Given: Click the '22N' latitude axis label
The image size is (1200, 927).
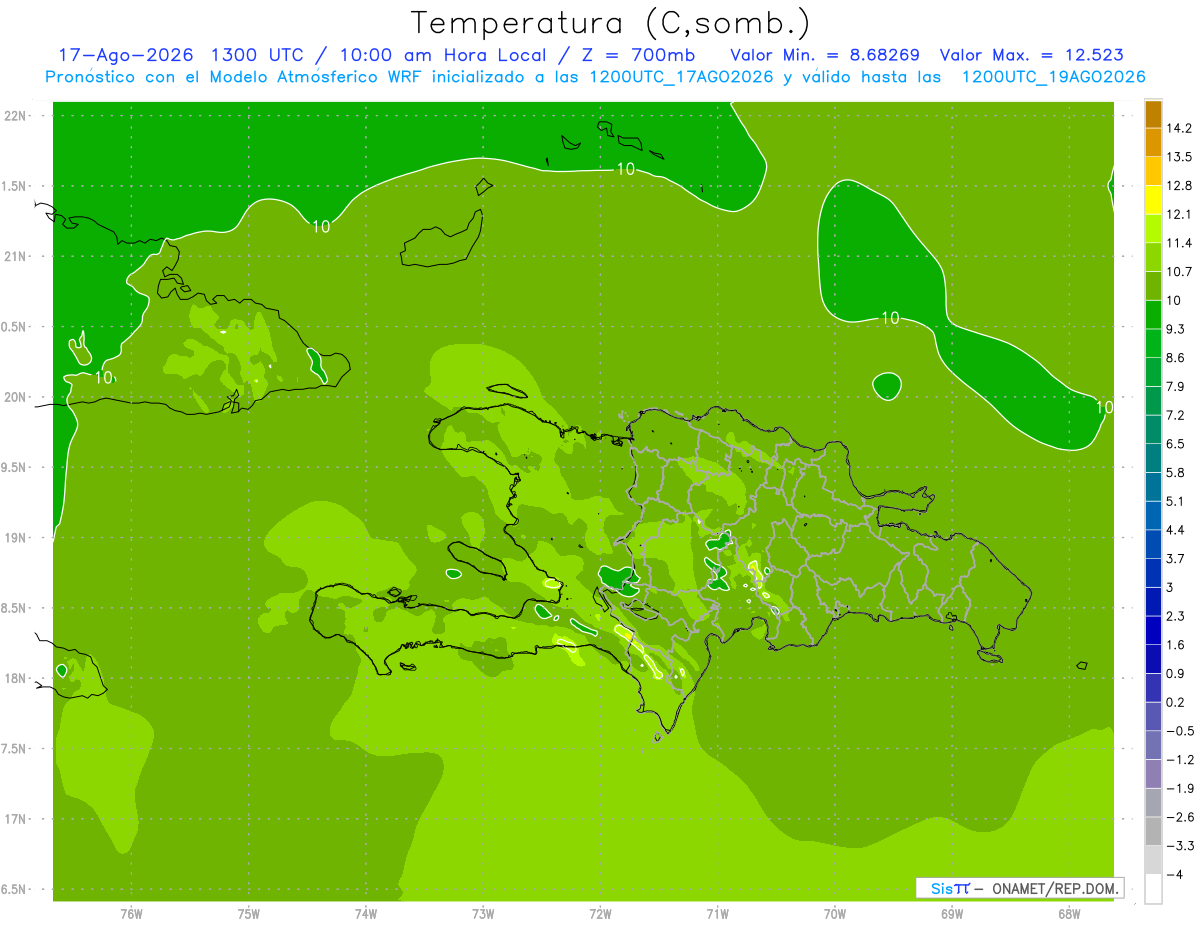Looking at the screenshot, I should 17,116.
